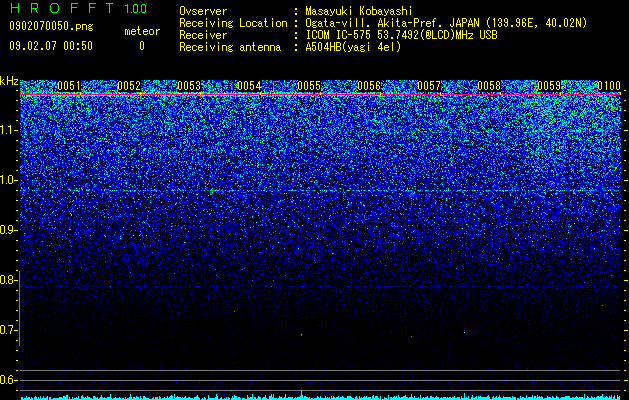Click the 0902070050.png filename label

pos(51,26)
